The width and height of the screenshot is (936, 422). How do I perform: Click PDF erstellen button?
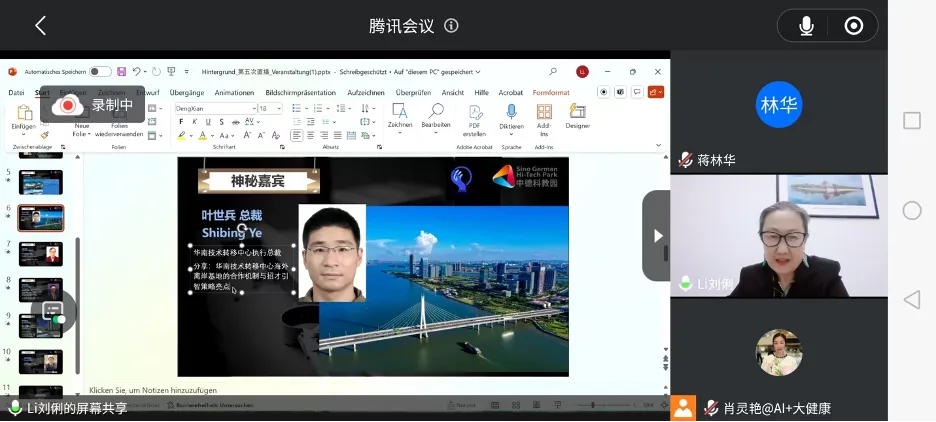click(475, 121)
